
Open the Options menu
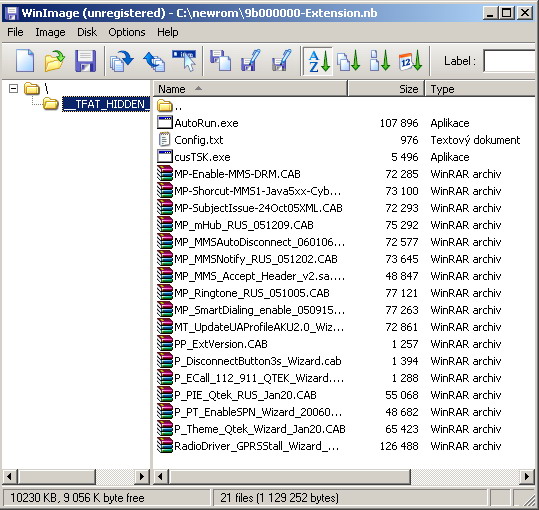coord(127,32)
